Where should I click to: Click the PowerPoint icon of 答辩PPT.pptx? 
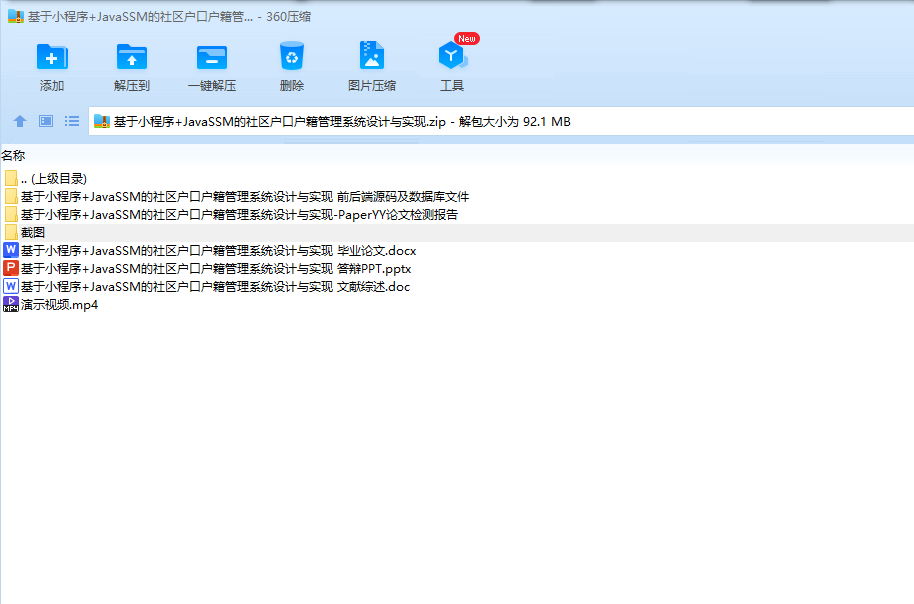[10, 268]
